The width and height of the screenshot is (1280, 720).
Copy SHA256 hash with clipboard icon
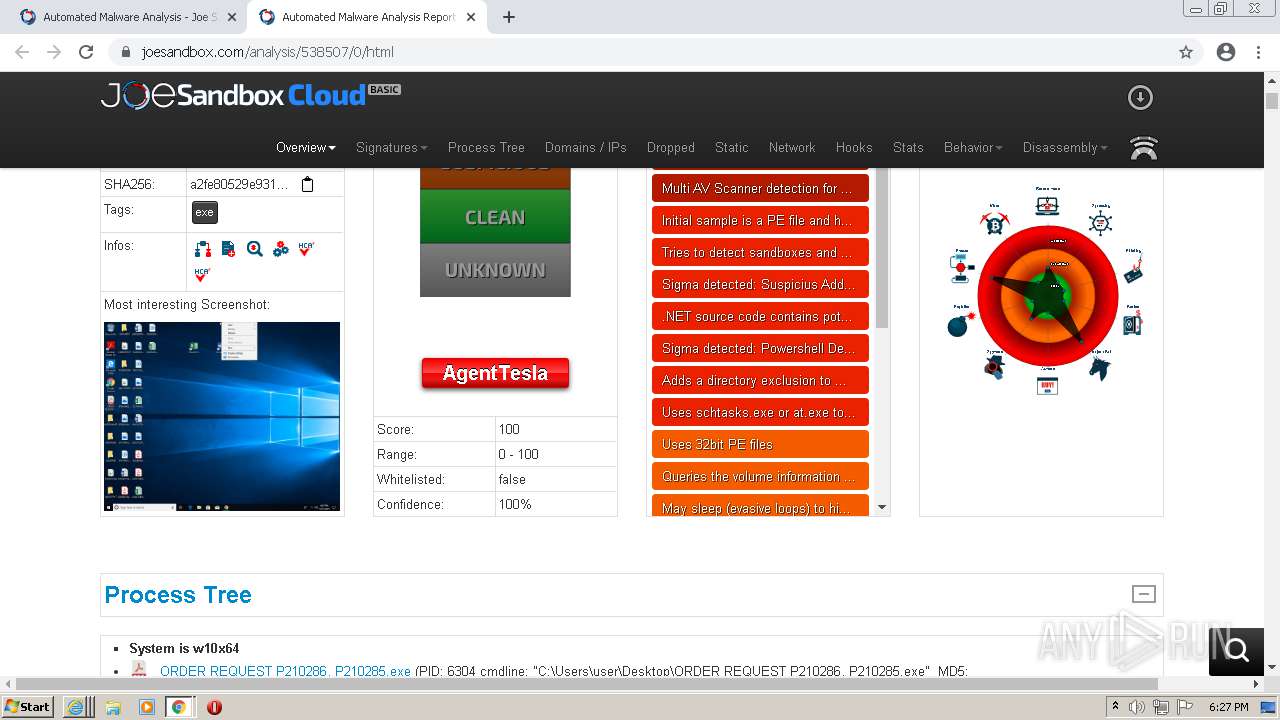308,184
